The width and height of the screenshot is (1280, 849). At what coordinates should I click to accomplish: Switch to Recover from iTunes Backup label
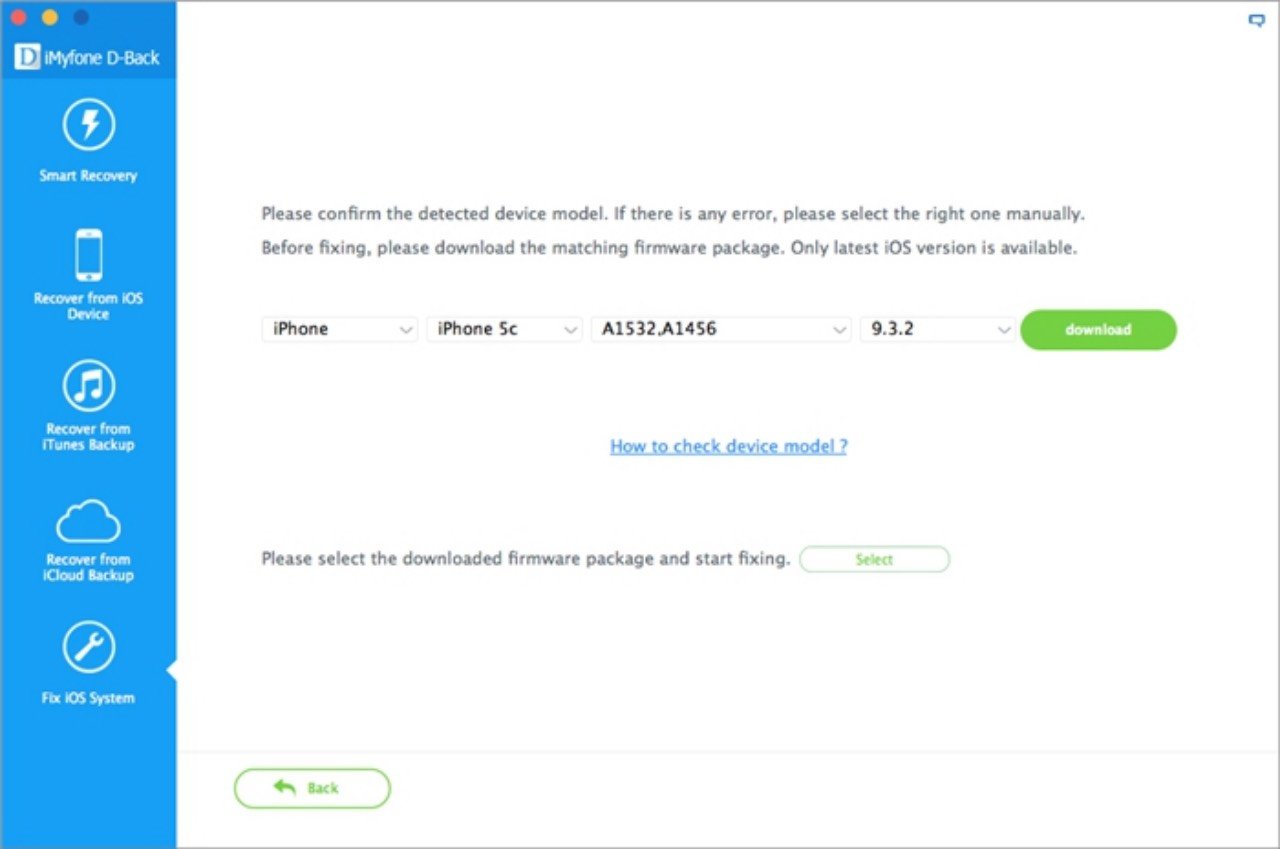click(88, 437)
